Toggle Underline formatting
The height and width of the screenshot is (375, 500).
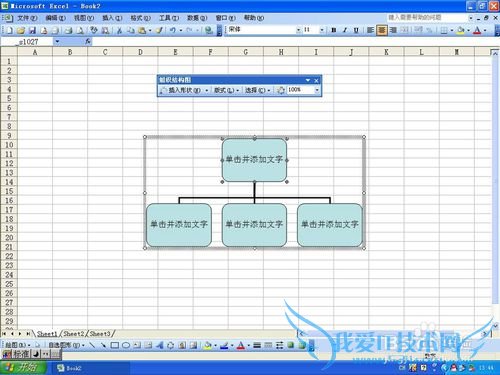click(356, 30)
